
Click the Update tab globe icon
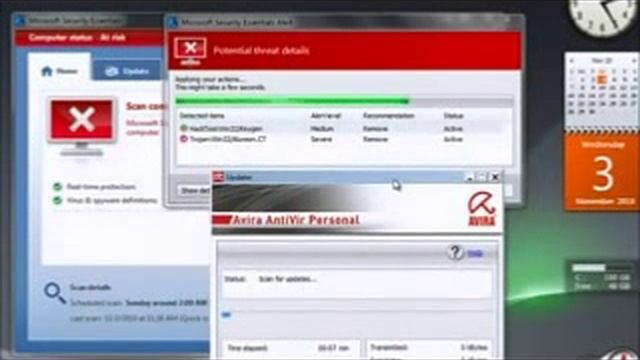111,71
